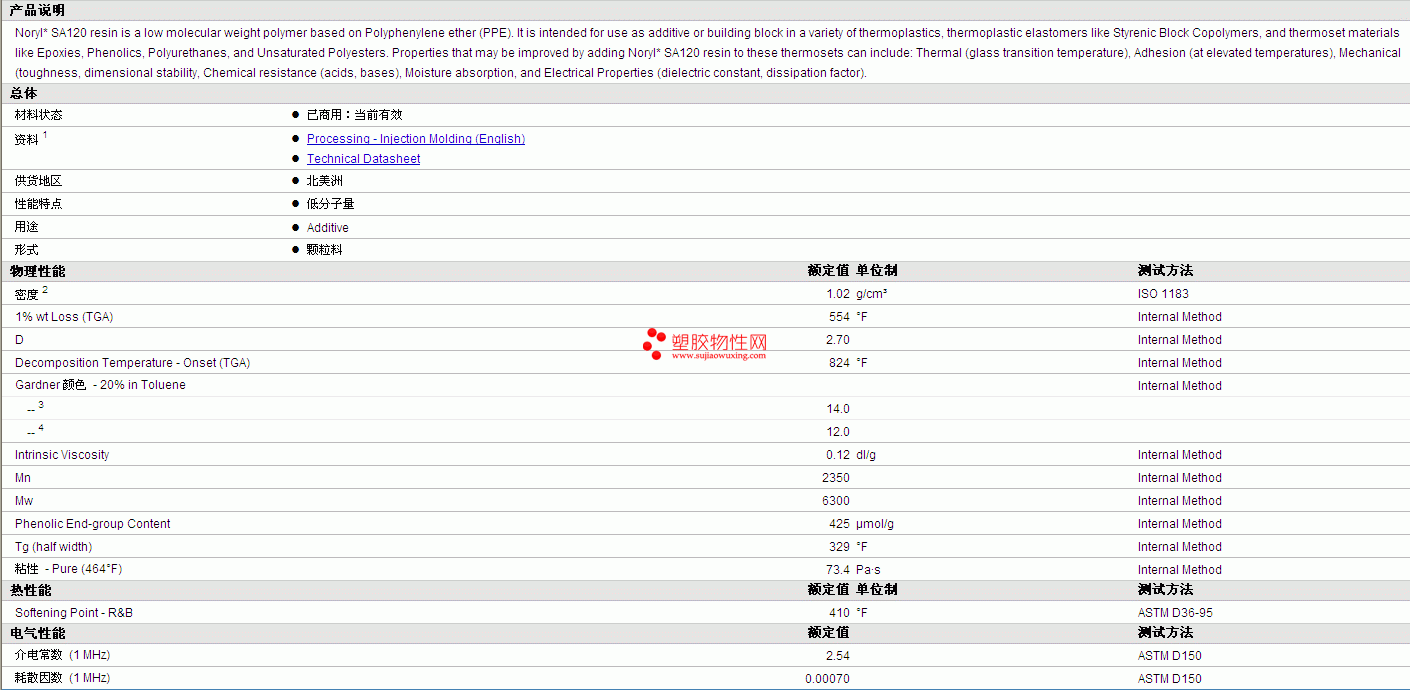This screenshot has width=1410, height=690.
Task: Click the 粘性 - Pure (464°F) label
Action: (x=68, y=569)
